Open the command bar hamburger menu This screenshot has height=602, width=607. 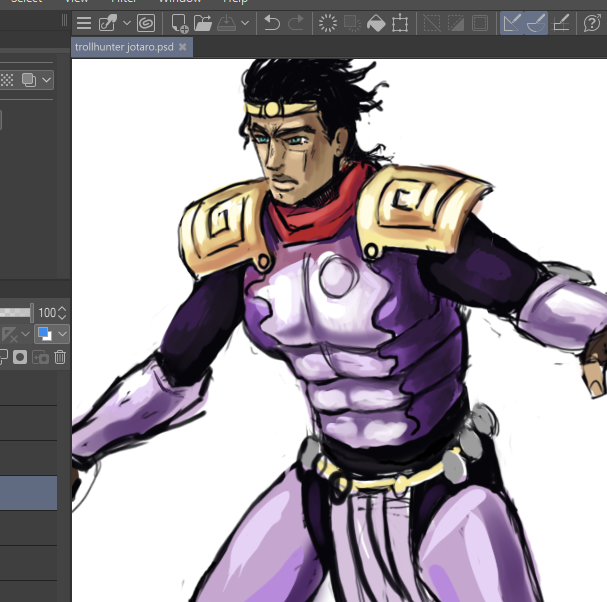coord(84,23)
